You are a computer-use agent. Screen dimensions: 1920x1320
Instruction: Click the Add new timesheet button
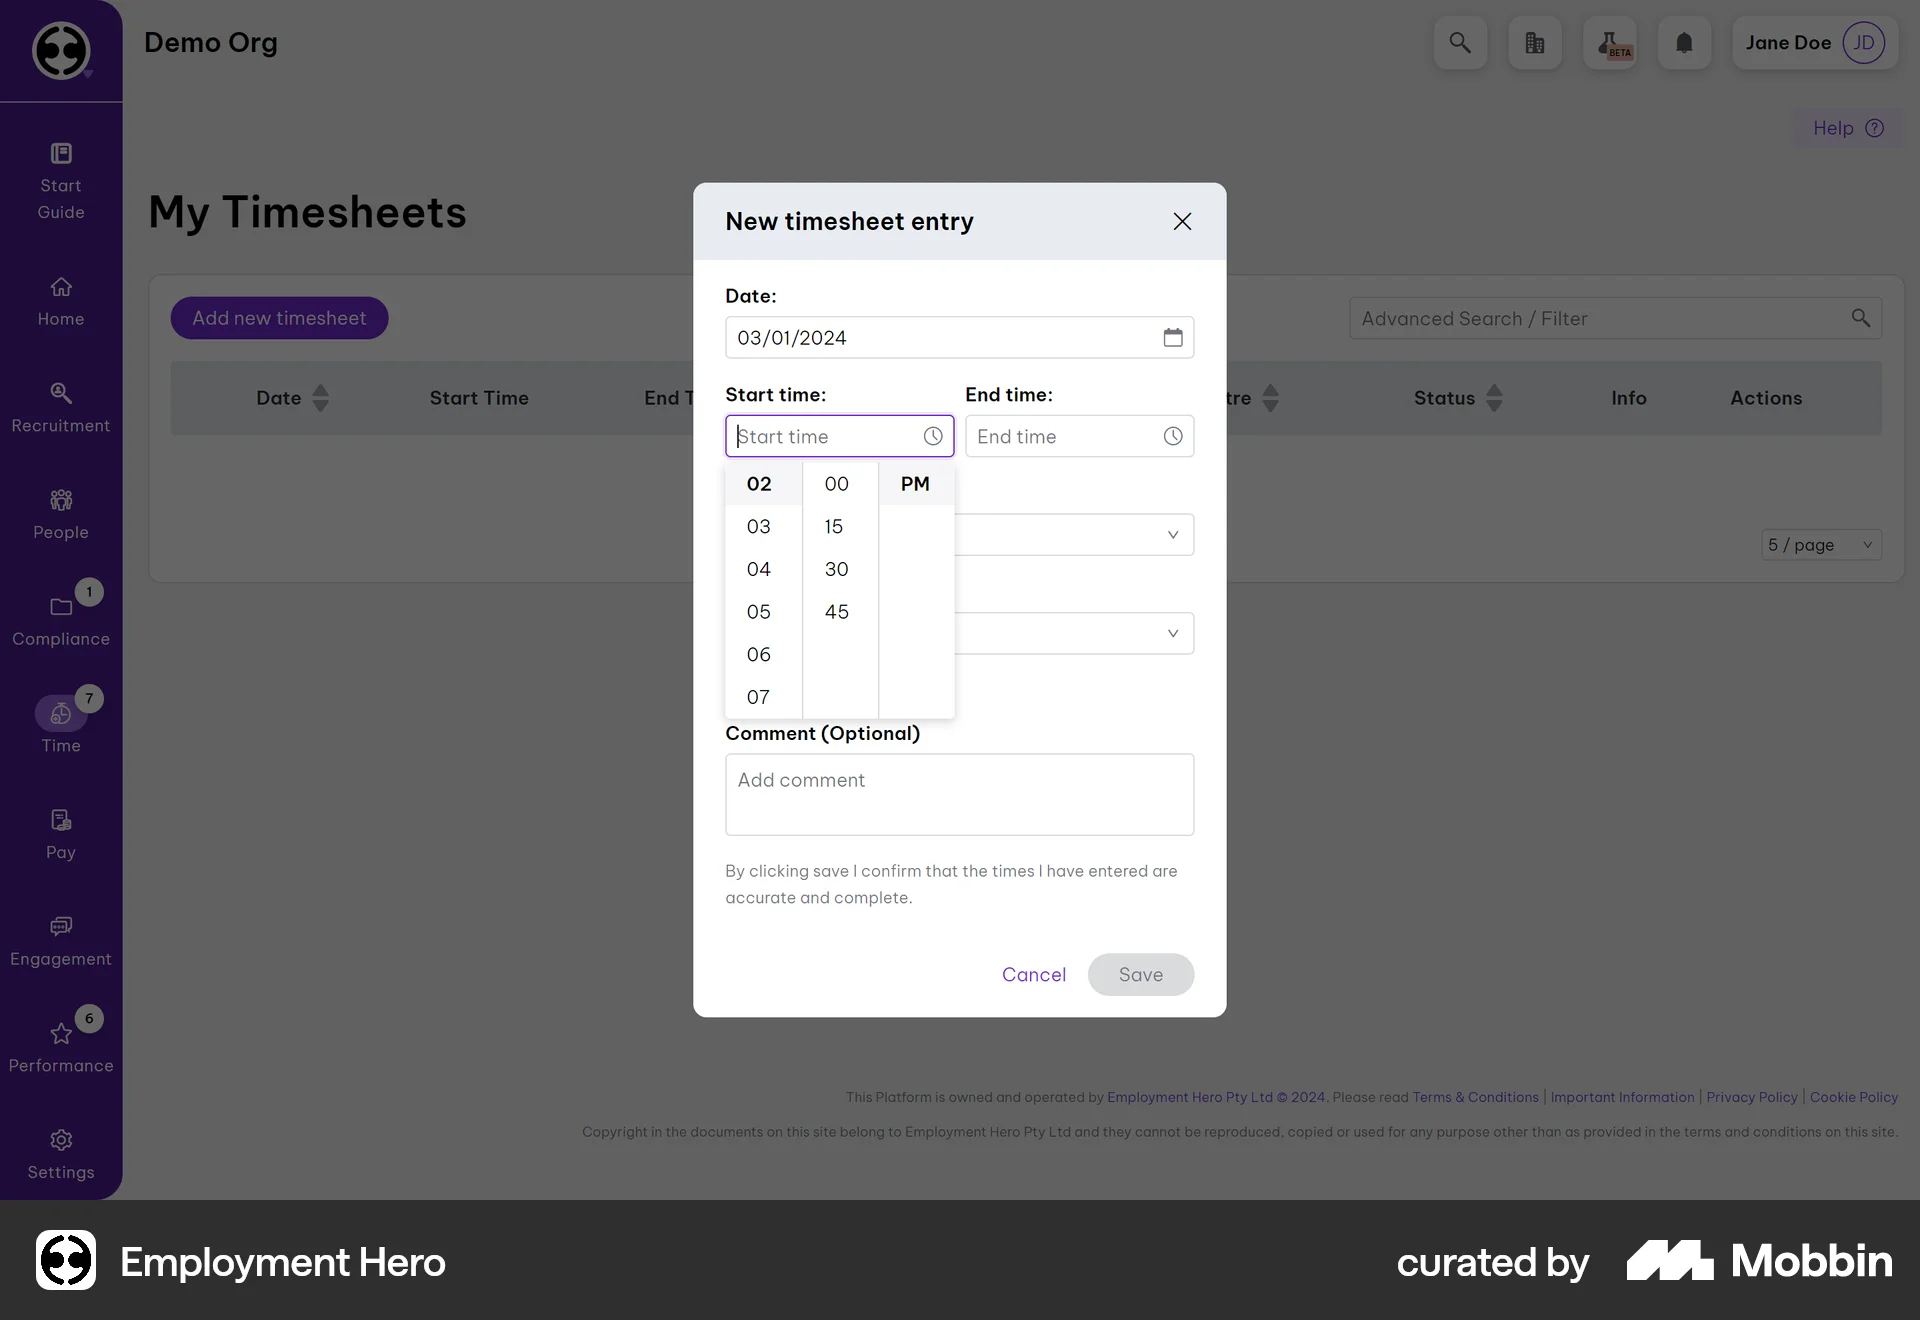click(280, 317)
